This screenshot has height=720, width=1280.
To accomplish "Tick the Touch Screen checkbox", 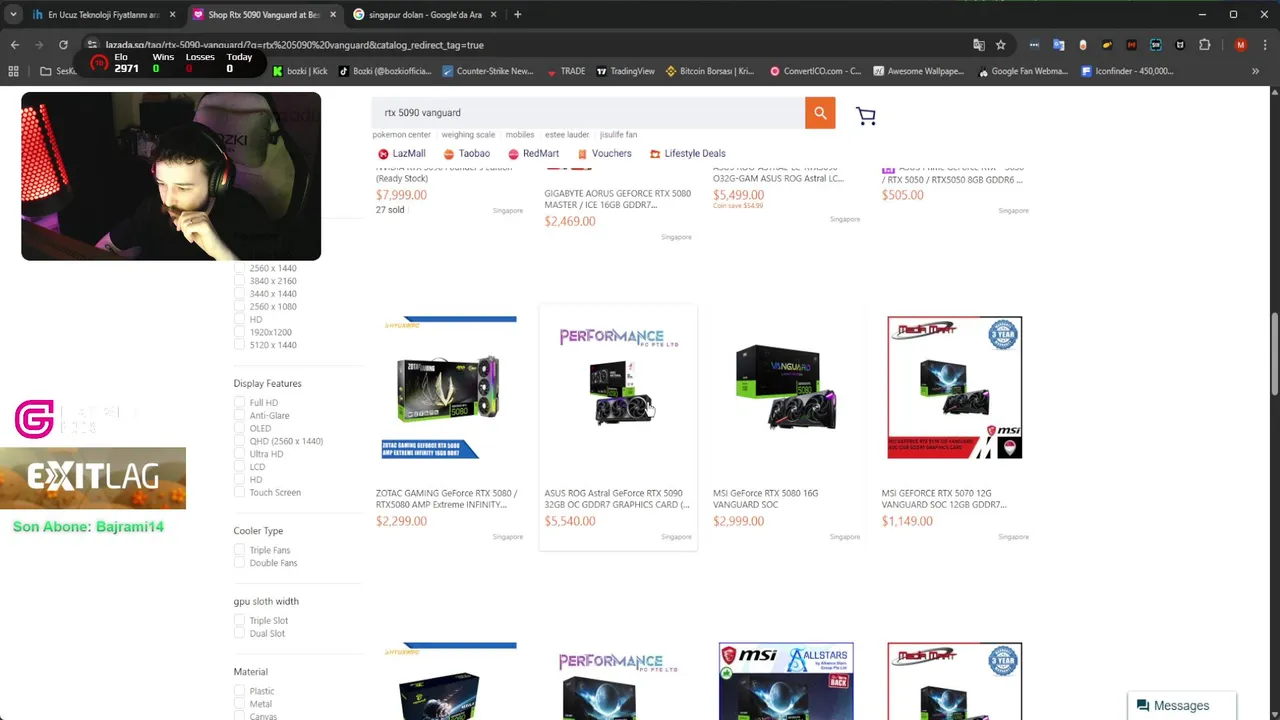I will click(x=239, y=492).
